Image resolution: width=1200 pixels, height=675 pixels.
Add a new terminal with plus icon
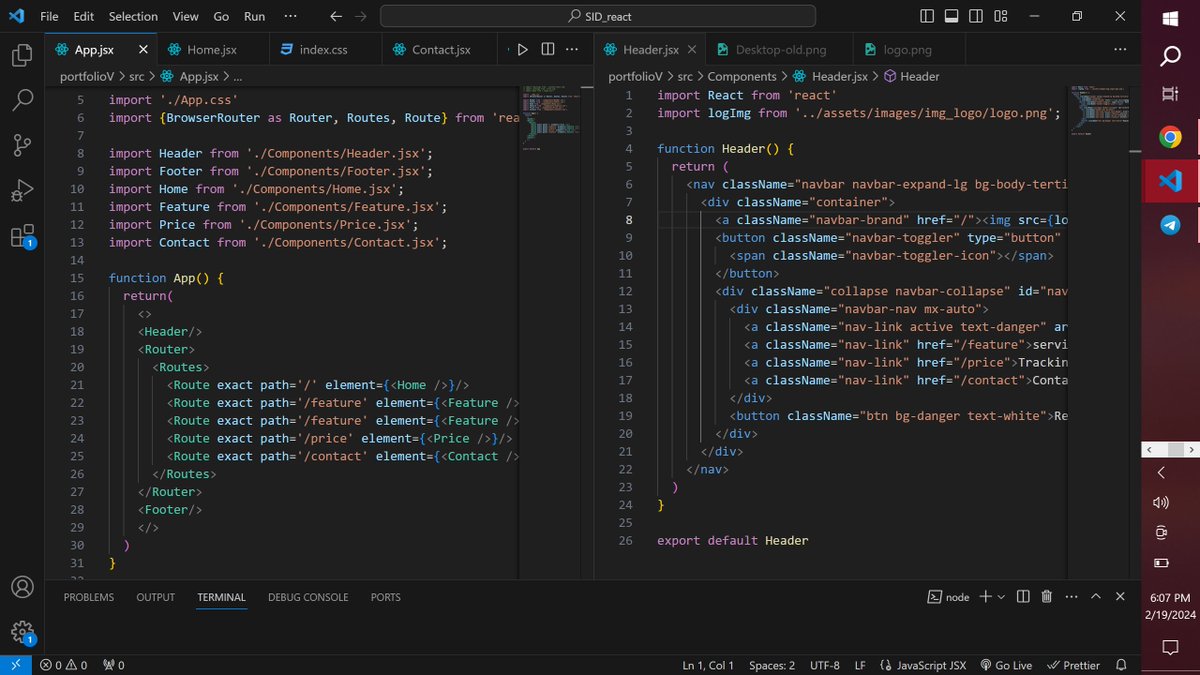[x=985, y=597]
